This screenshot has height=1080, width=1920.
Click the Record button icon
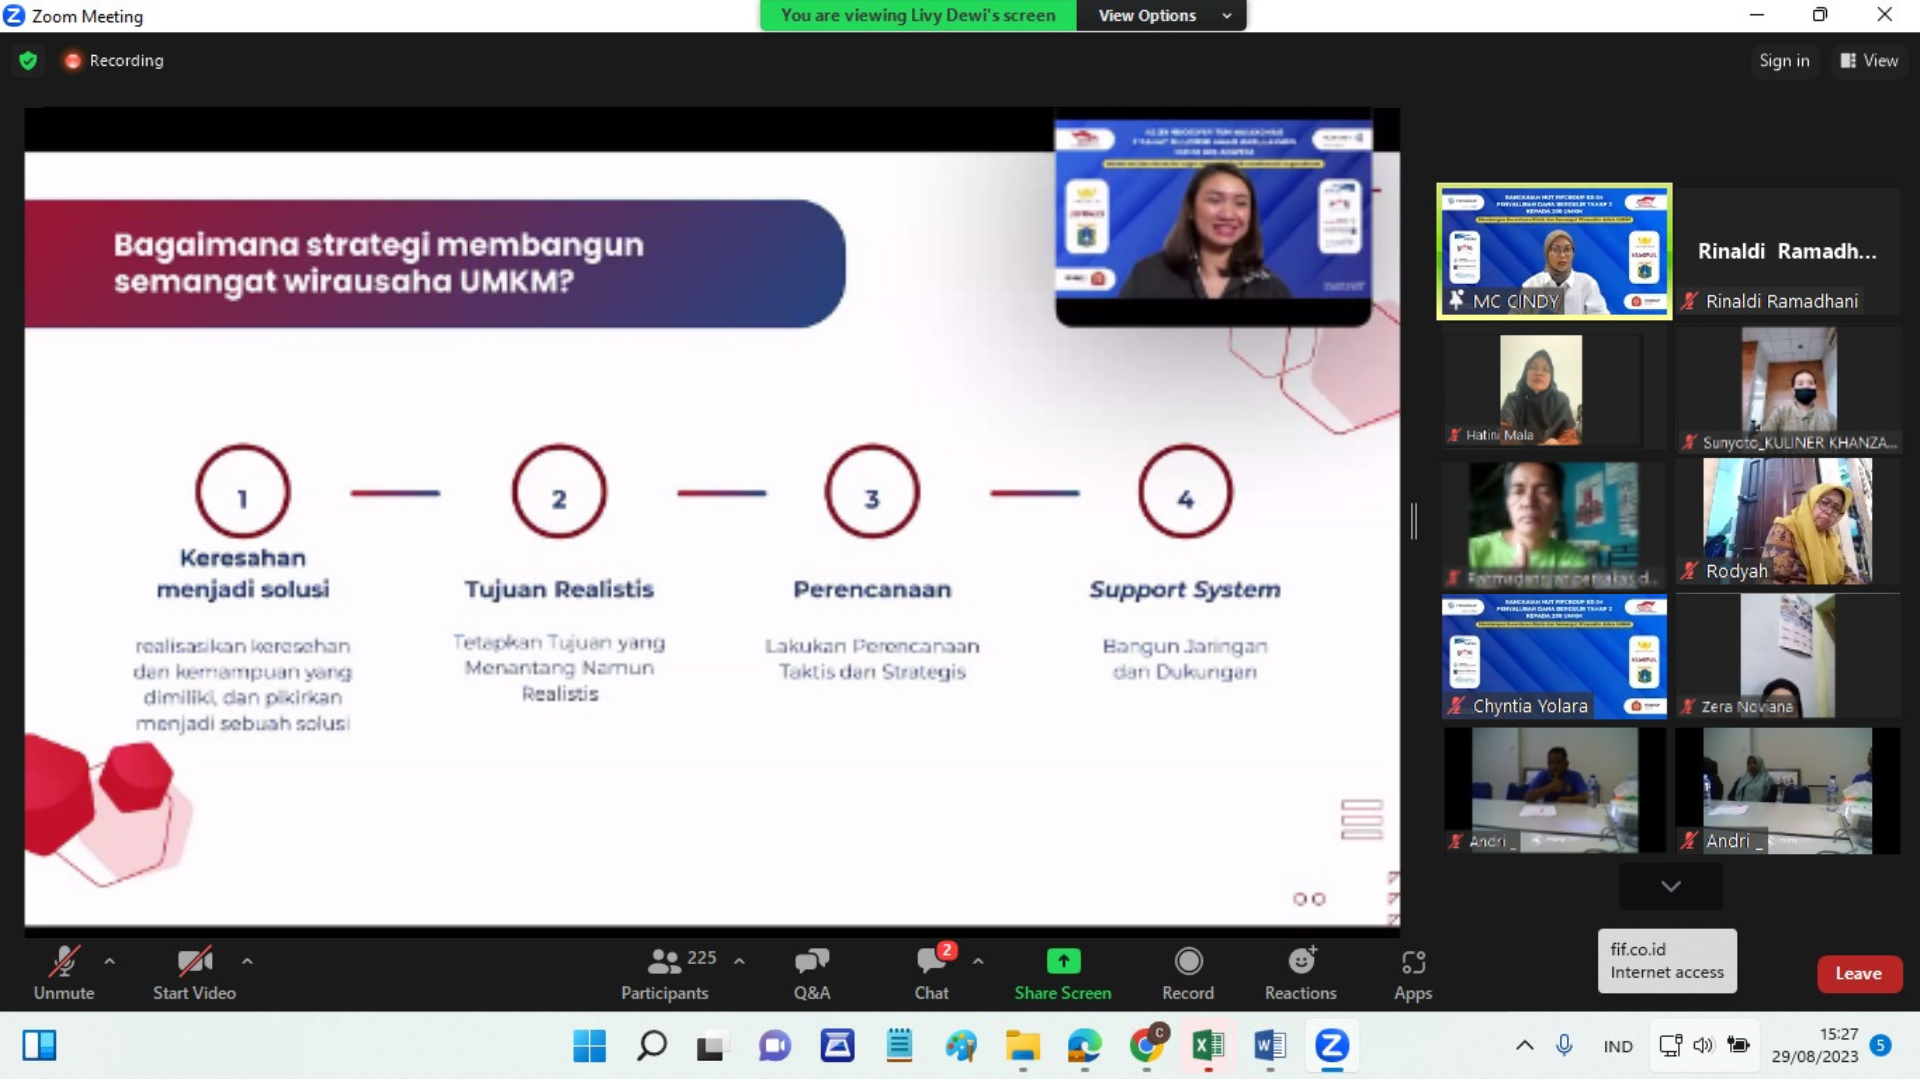coord(1187,961)
